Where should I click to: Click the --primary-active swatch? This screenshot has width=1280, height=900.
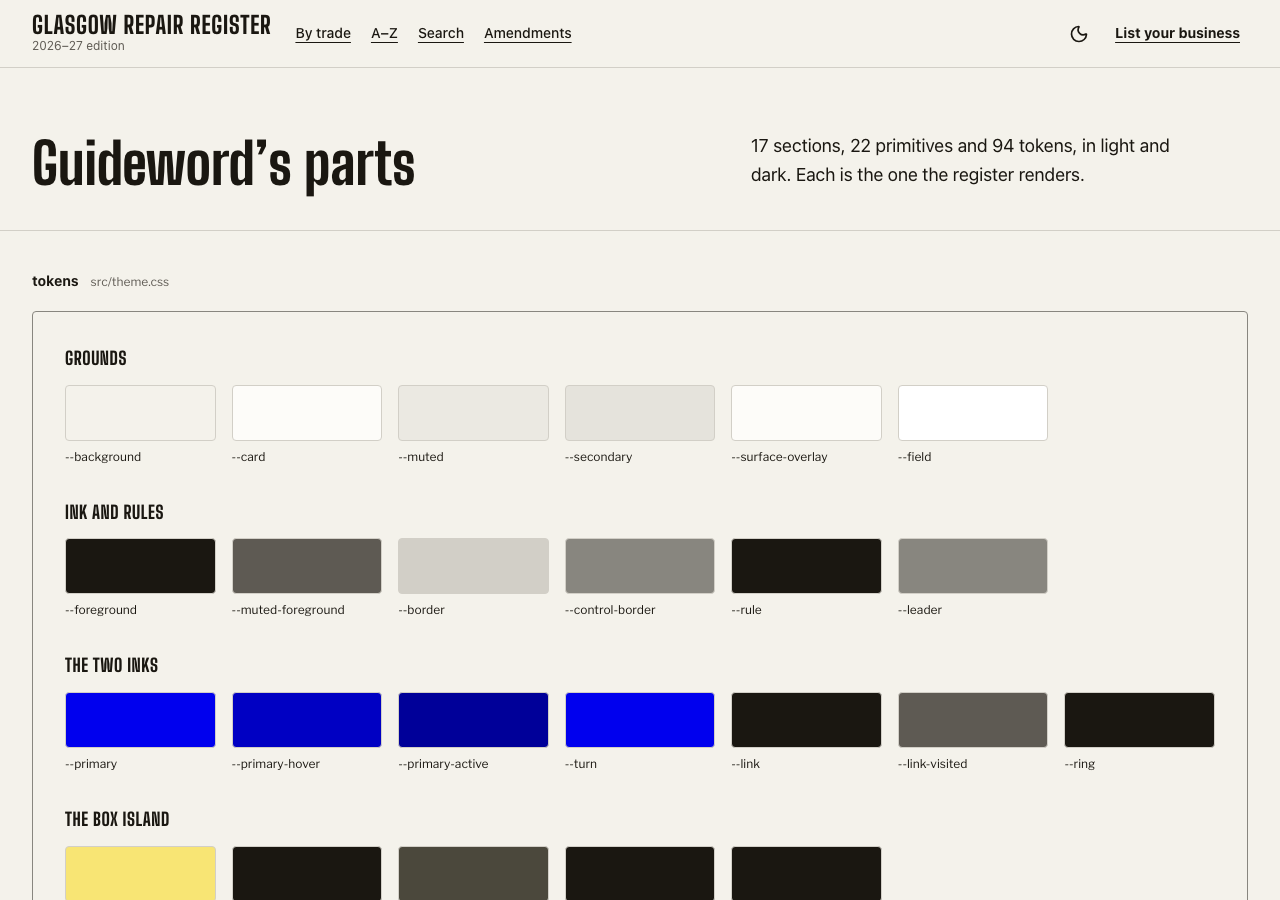click(473, 720)
